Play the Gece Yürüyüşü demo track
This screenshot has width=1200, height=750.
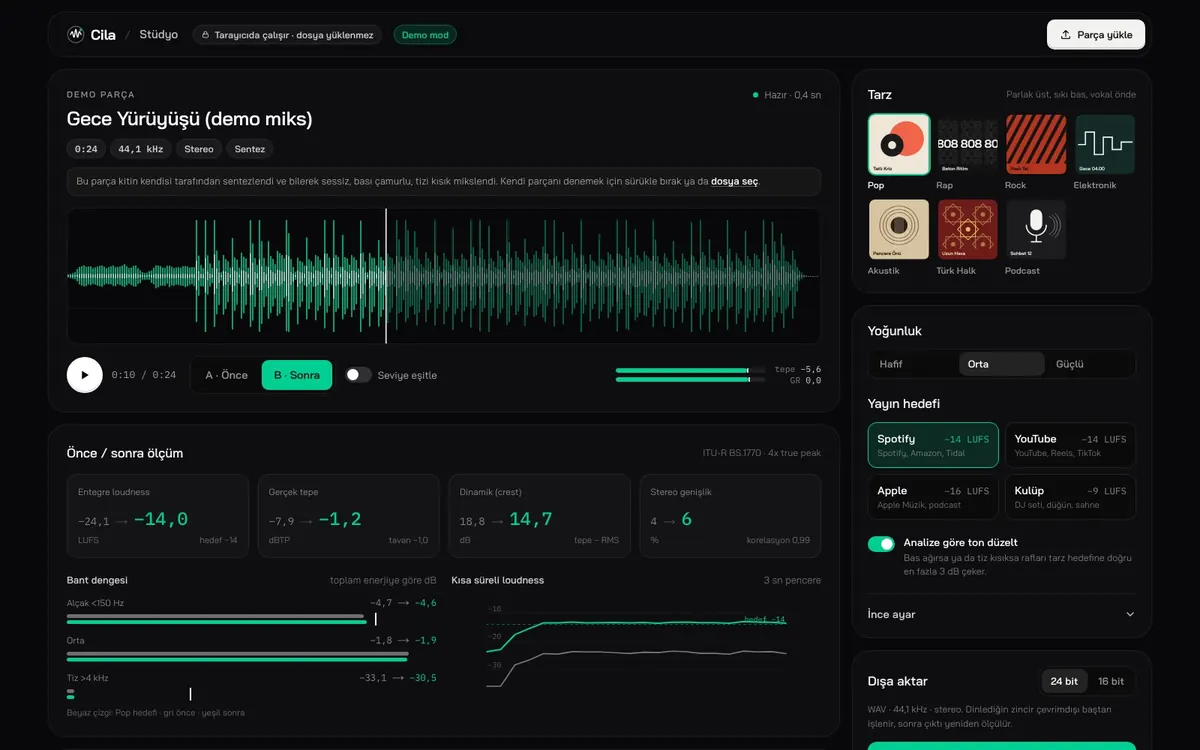click(x=85, y=375)
